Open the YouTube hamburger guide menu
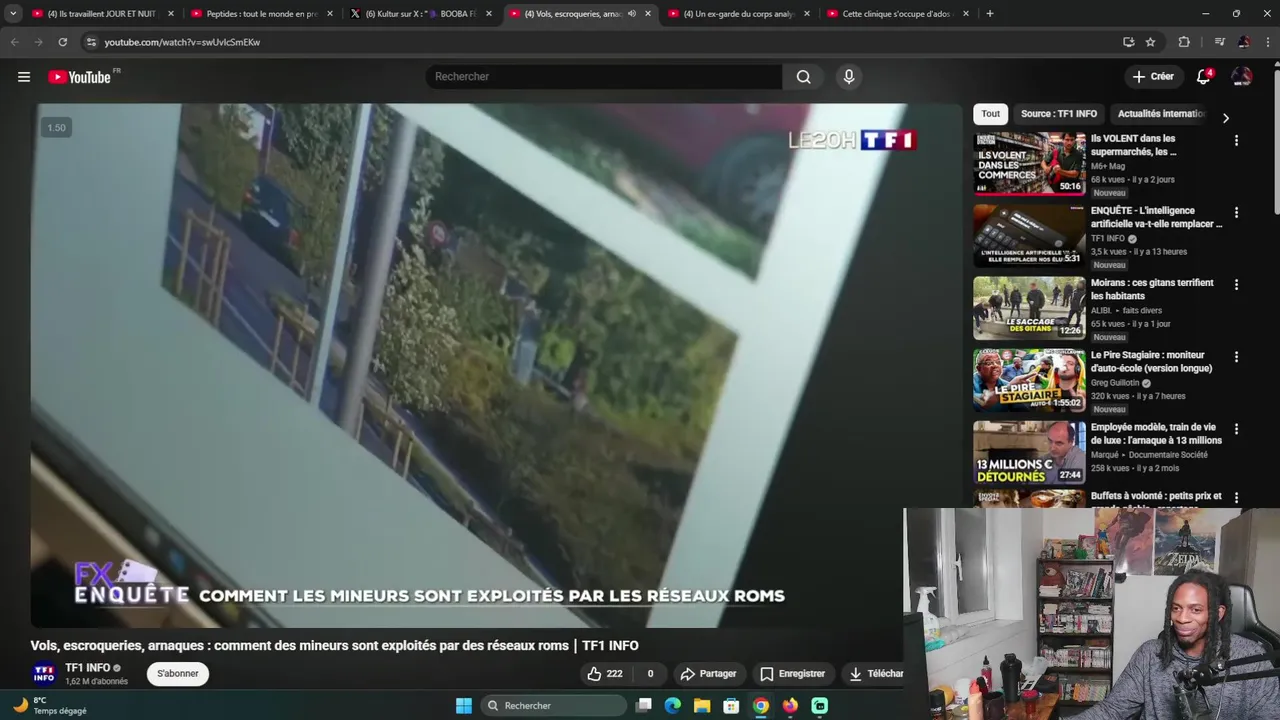This screenshot has width=1280, height=720. click(24, 77)
